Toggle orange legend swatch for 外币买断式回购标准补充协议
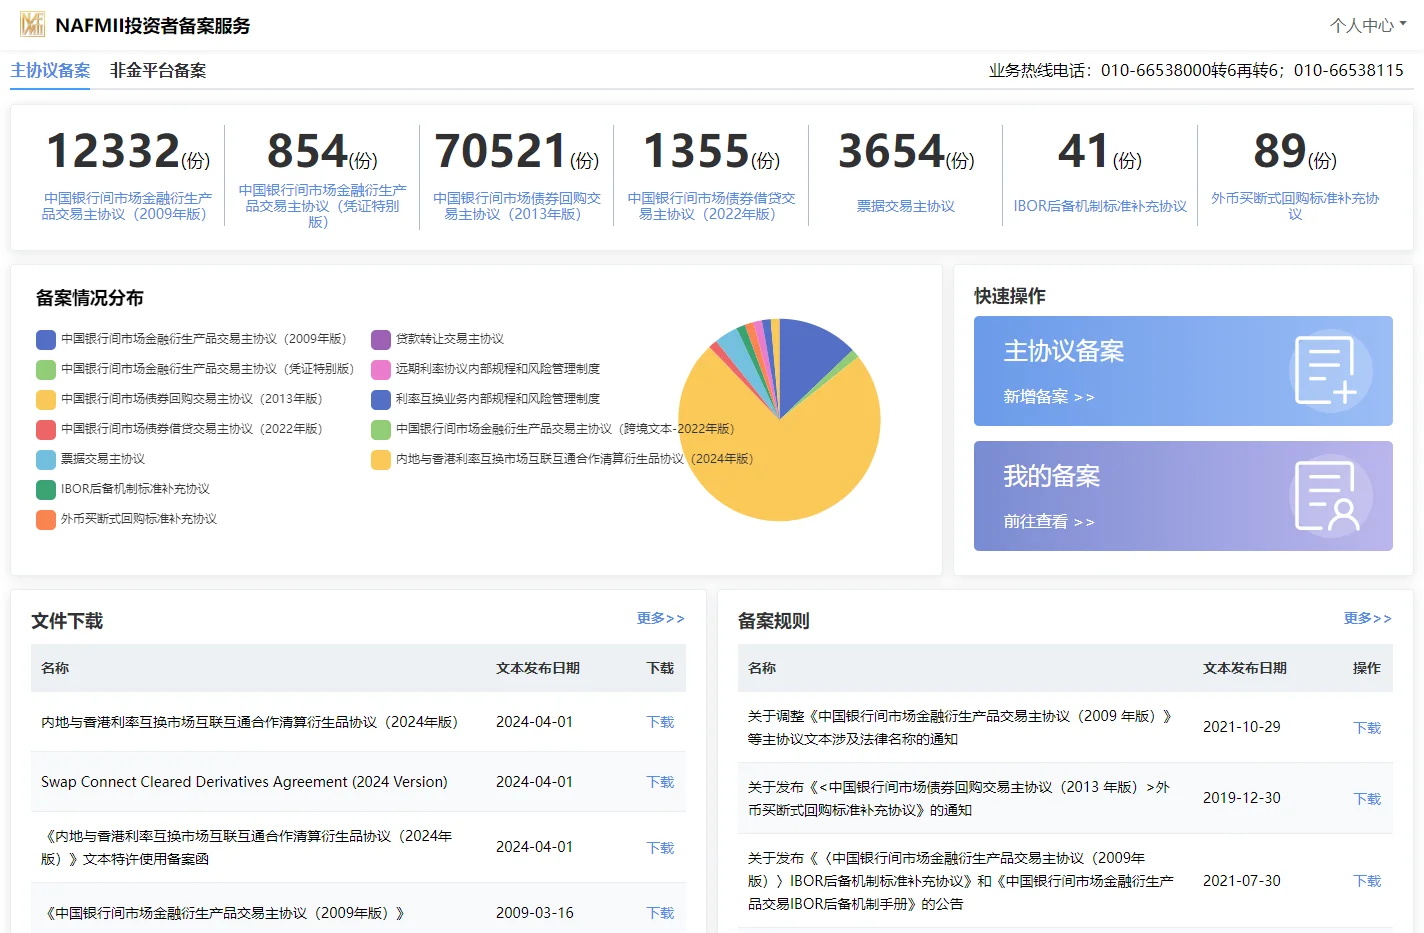The height and width of the screenshot is (933, 1424). point(46,519)
